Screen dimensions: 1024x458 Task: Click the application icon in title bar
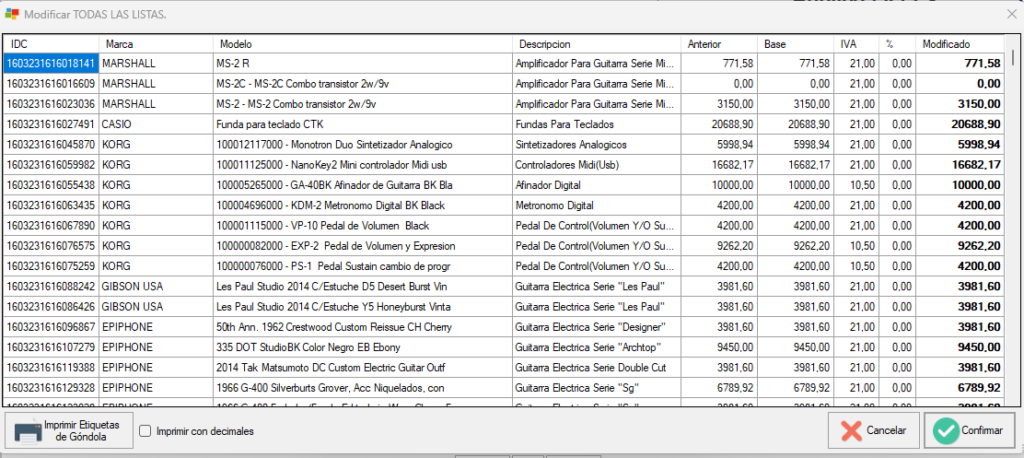click(12, 13)
